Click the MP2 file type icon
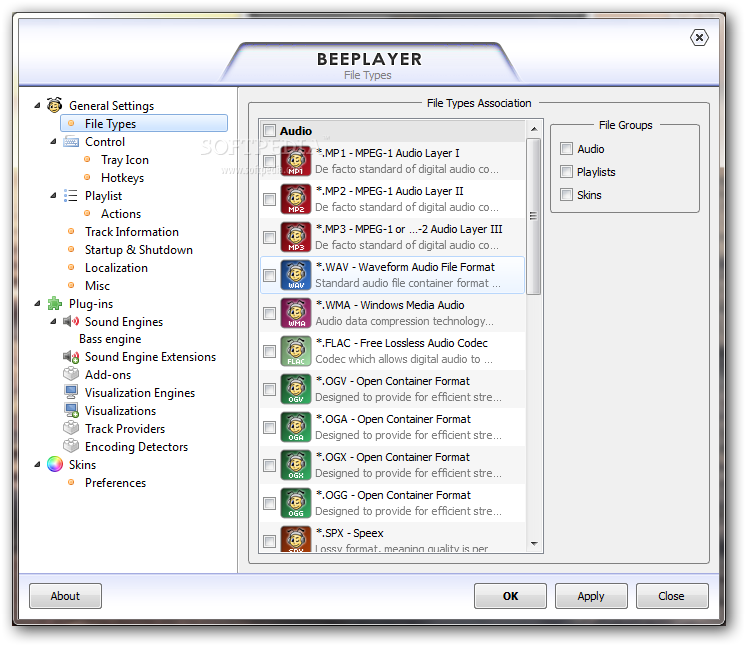746x646 pixels. tap(296, 199)
